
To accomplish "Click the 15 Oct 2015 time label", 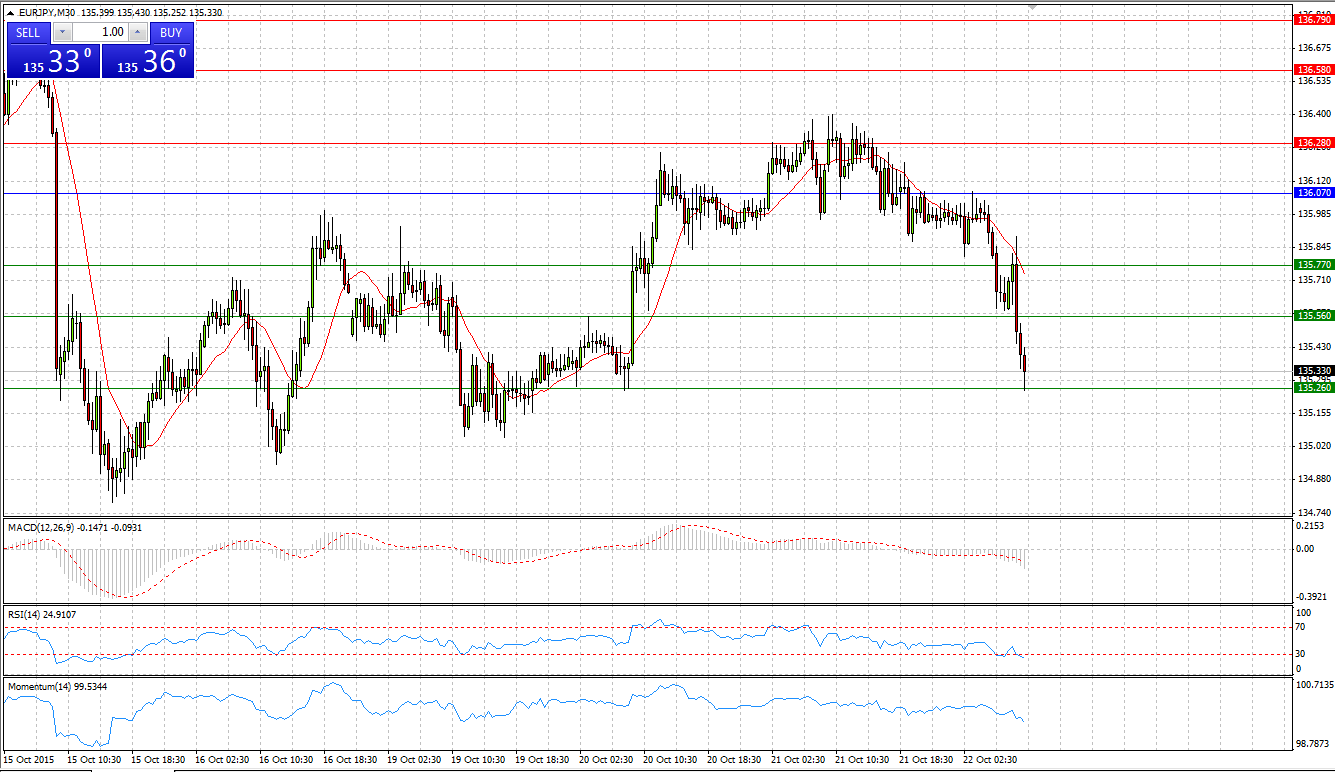I will (x=30, y=760).
